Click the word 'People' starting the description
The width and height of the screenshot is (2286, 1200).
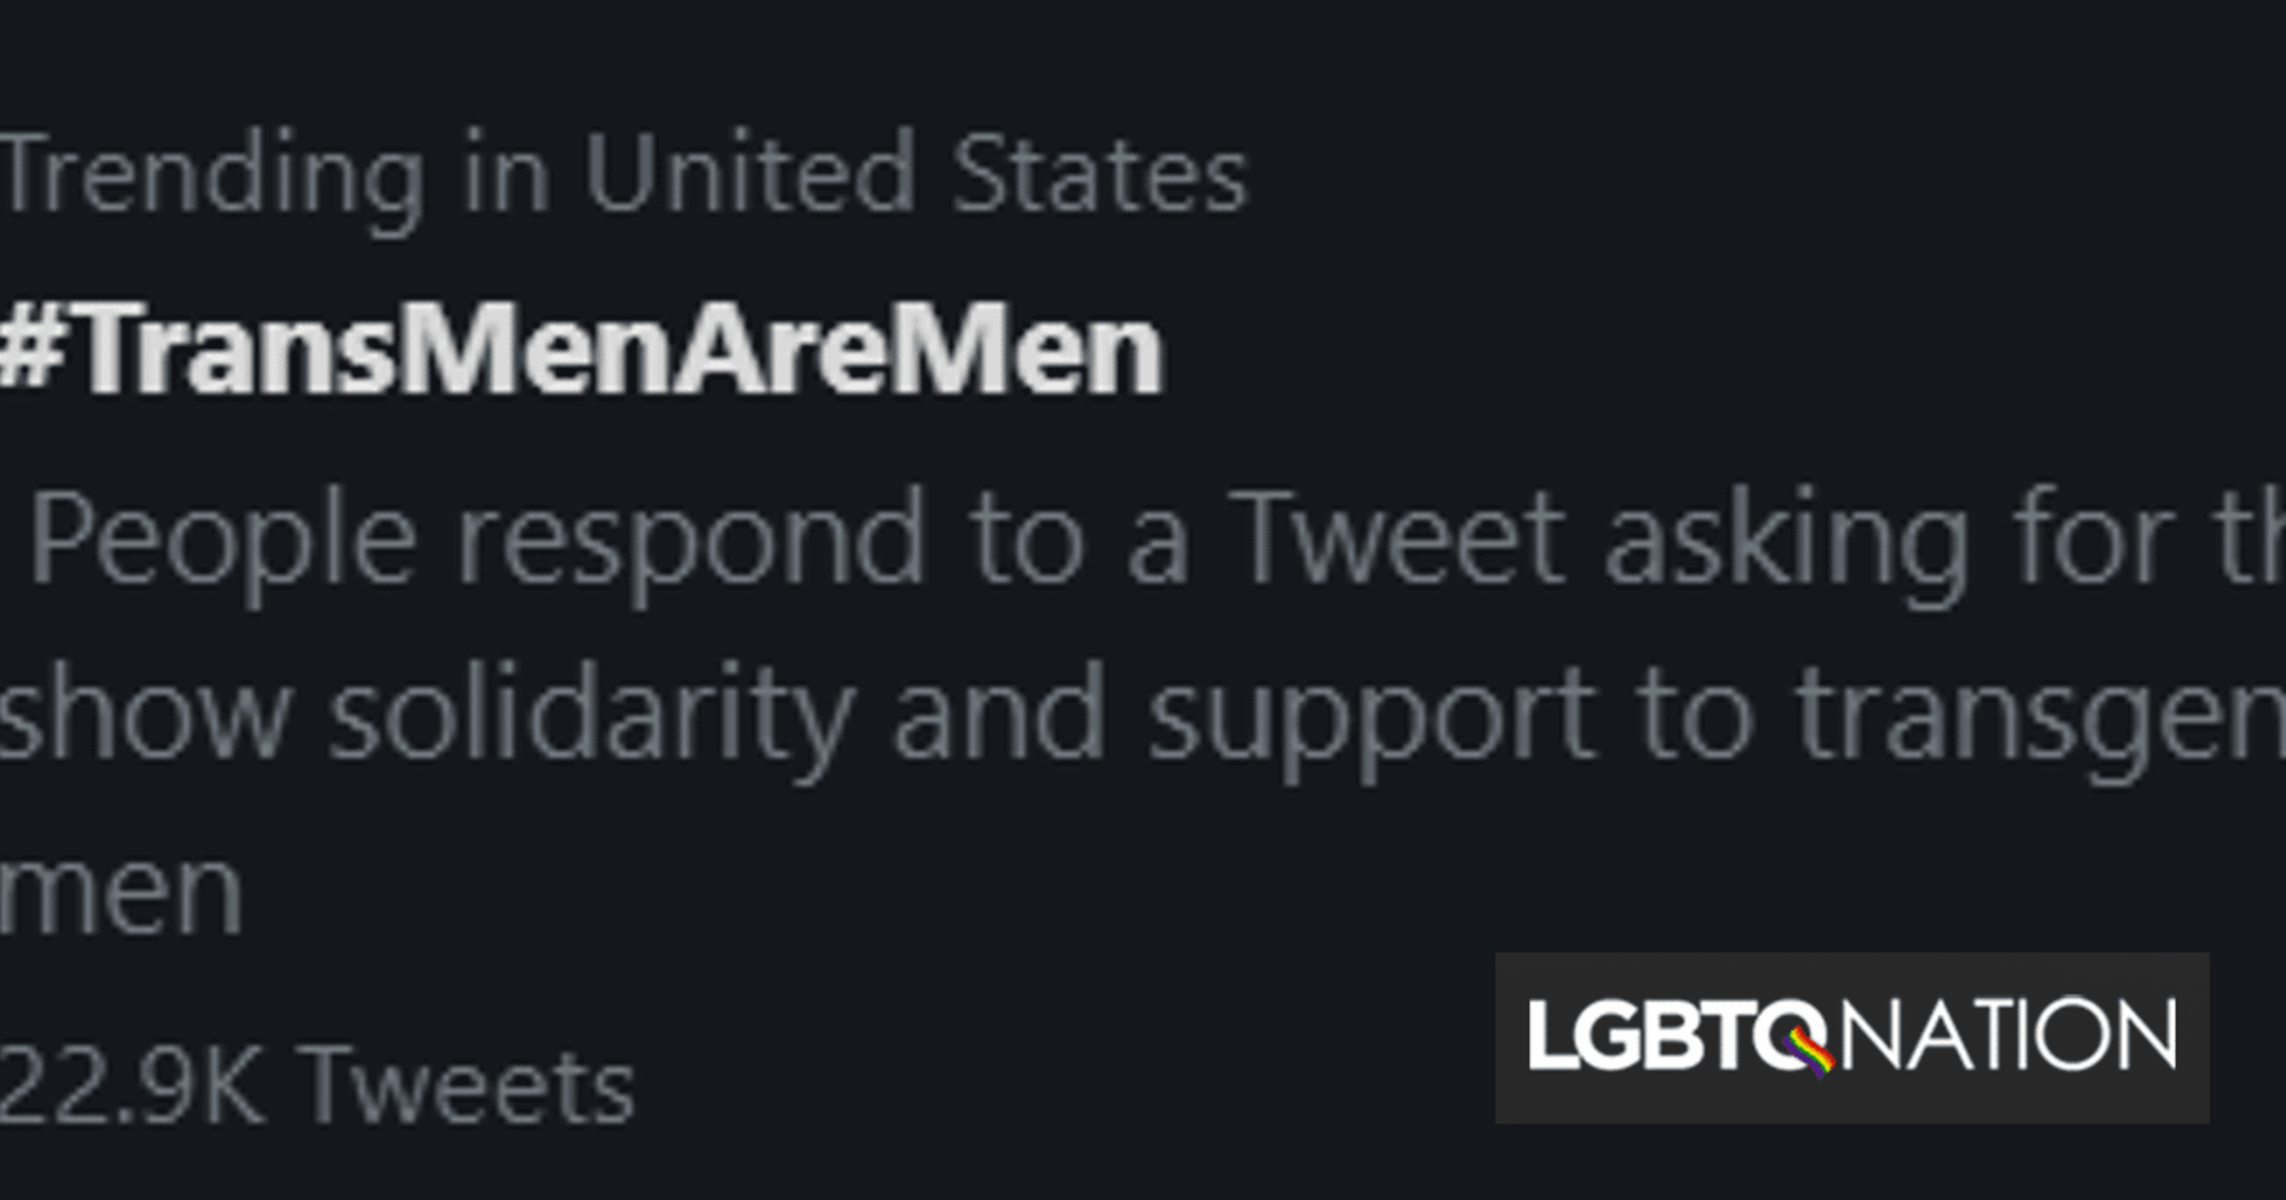[220, 540]
